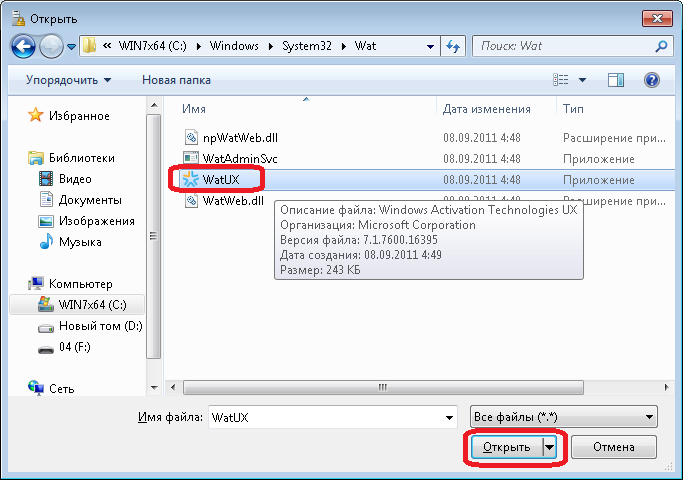Cancel with the Отмена button
Image resolution: width=683 pixels, height=480 pixels.
pos(613,447)
